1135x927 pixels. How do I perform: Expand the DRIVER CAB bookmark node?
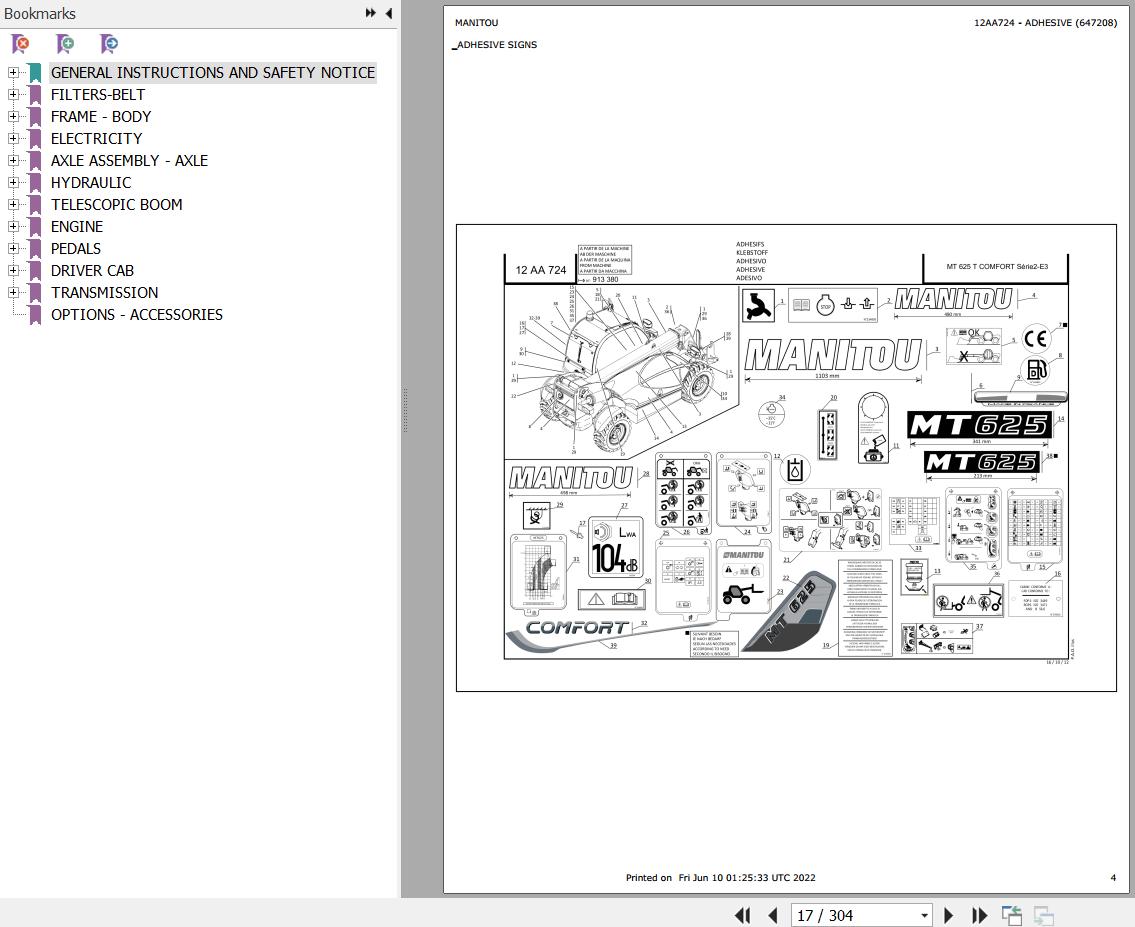click(x=13, y=271)
